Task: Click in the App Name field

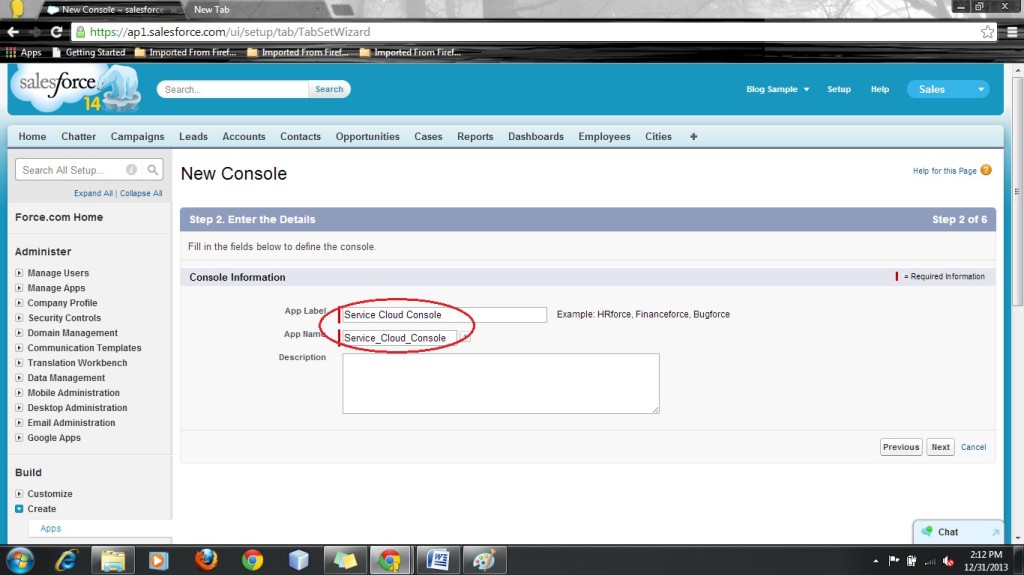Action: [398, 338]
